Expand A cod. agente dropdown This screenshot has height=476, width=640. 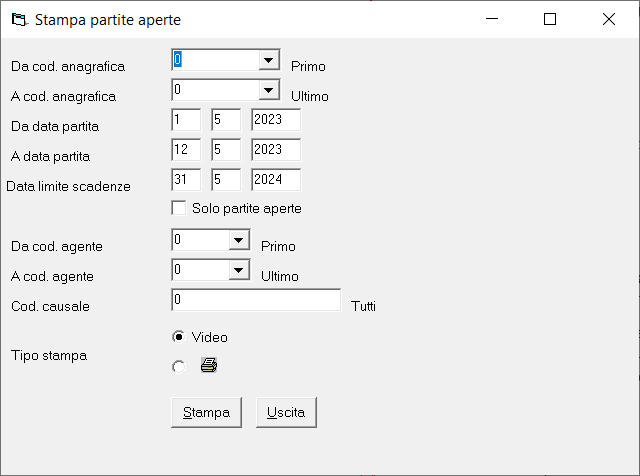239,270
